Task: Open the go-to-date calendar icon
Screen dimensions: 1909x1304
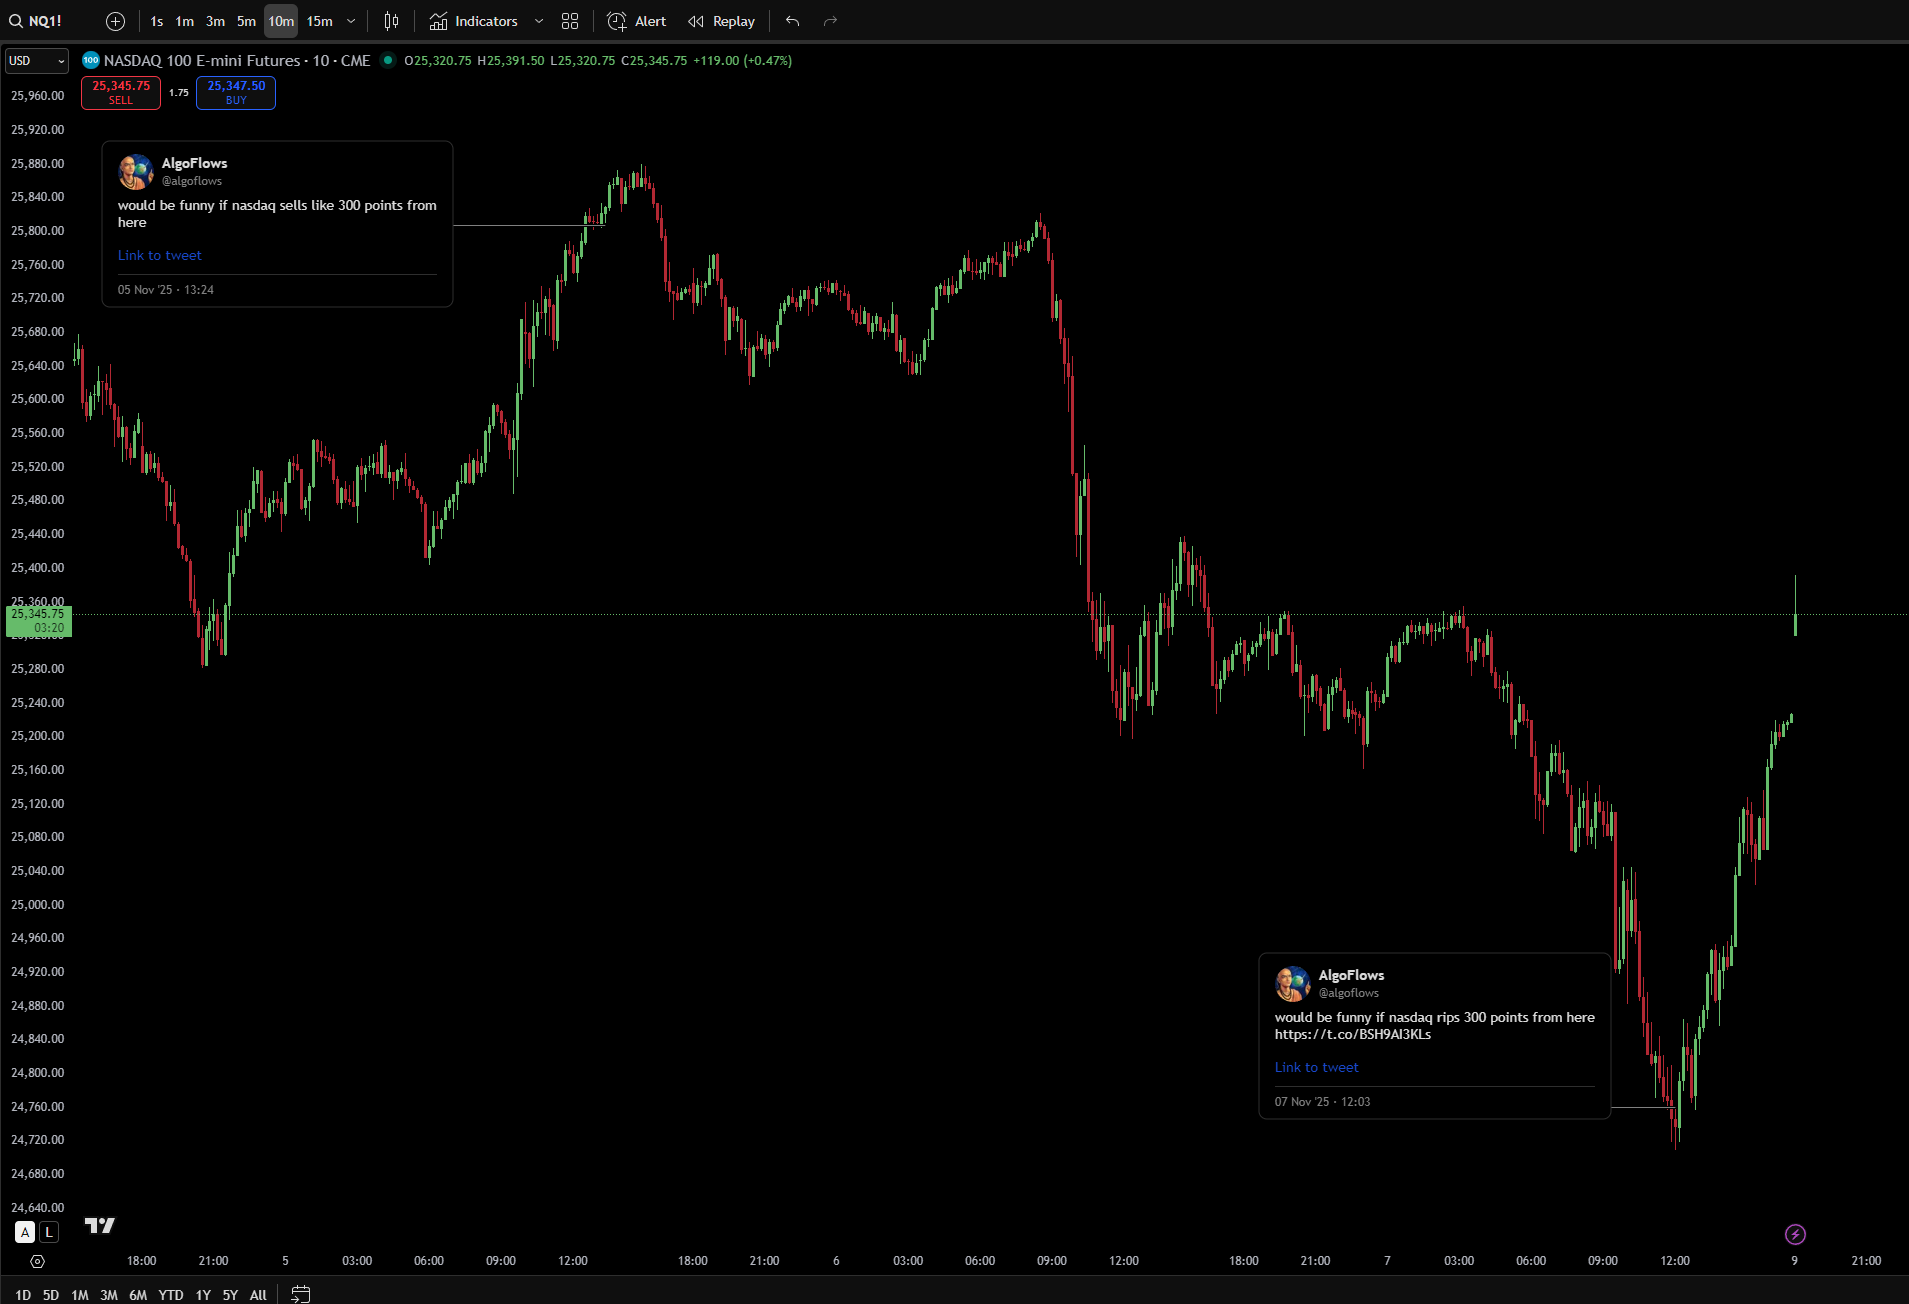Action: click(x=300, y=1294)
